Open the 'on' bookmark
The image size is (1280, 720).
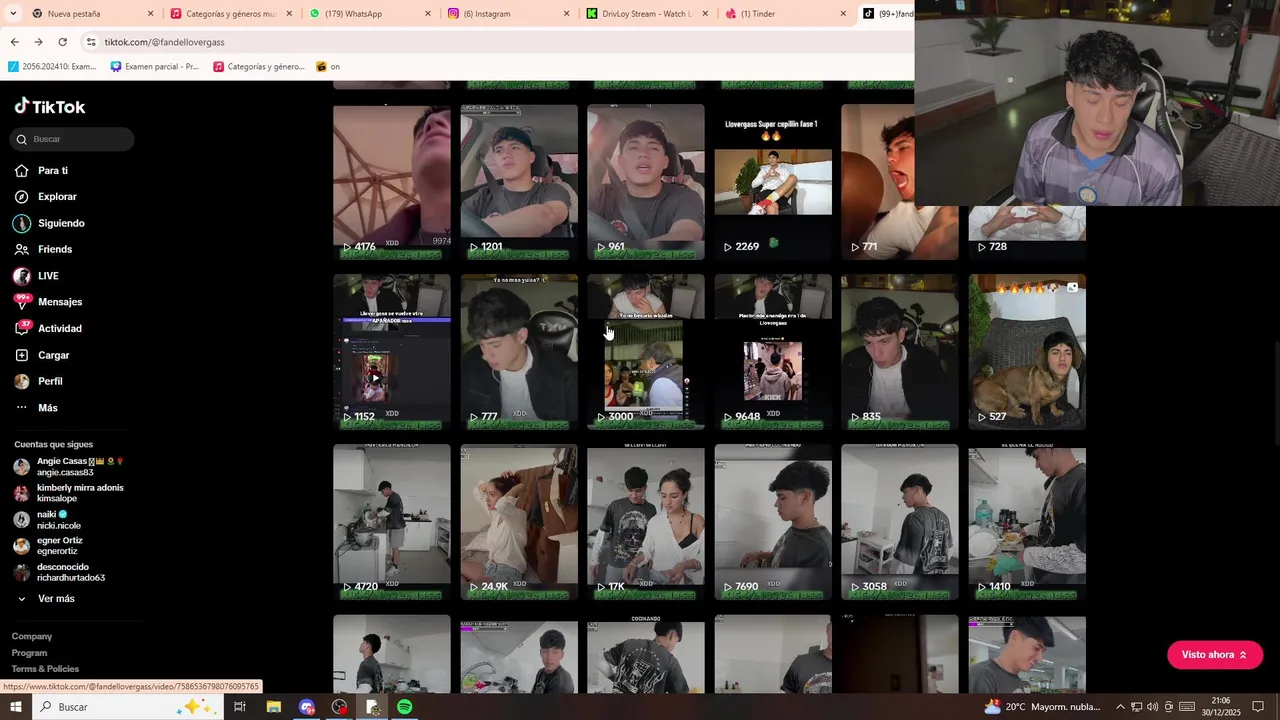328,67
